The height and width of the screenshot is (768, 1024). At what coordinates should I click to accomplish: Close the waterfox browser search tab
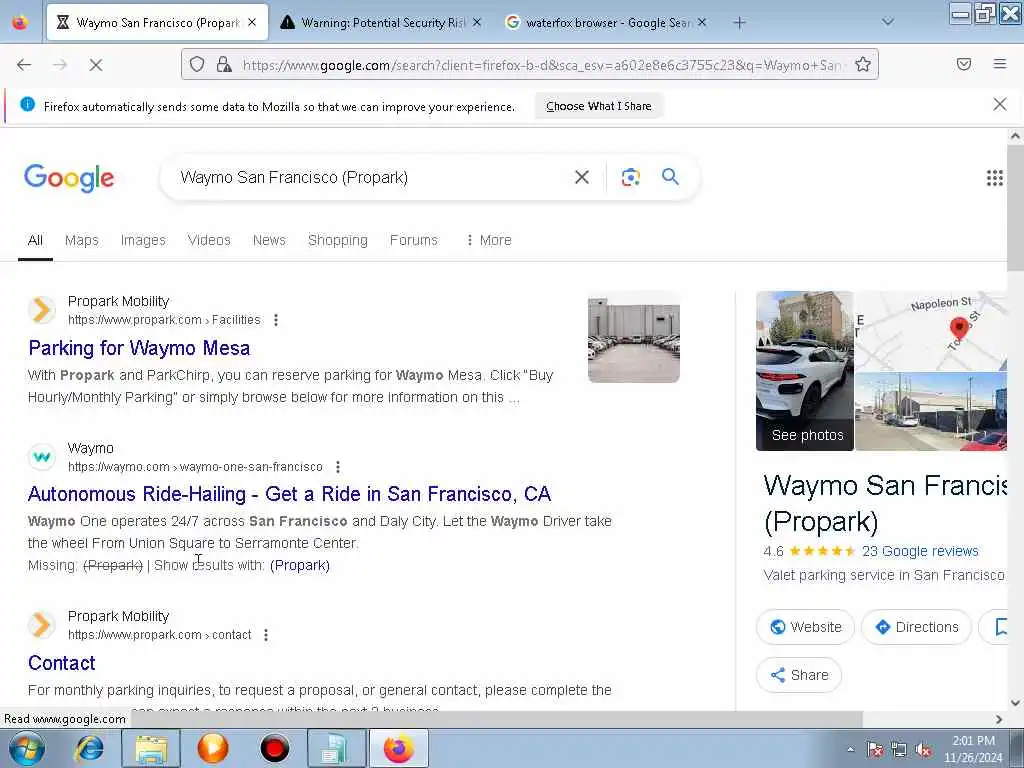click(701, 22)
